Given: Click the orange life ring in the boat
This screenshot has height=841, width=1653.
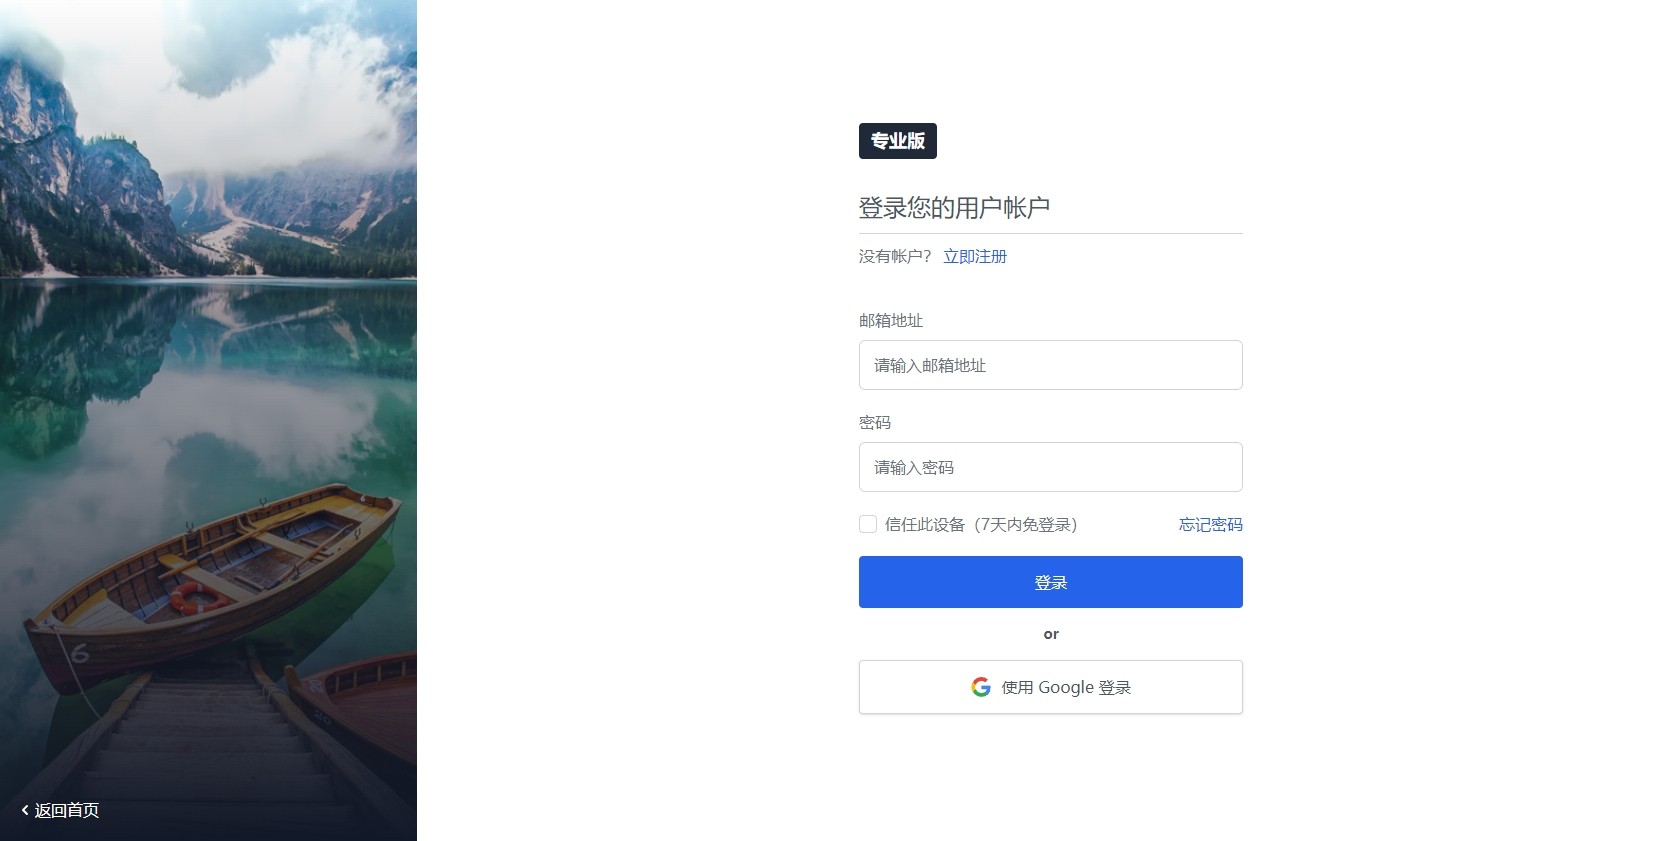Looking at the screenshot, I should click(197, 598).
